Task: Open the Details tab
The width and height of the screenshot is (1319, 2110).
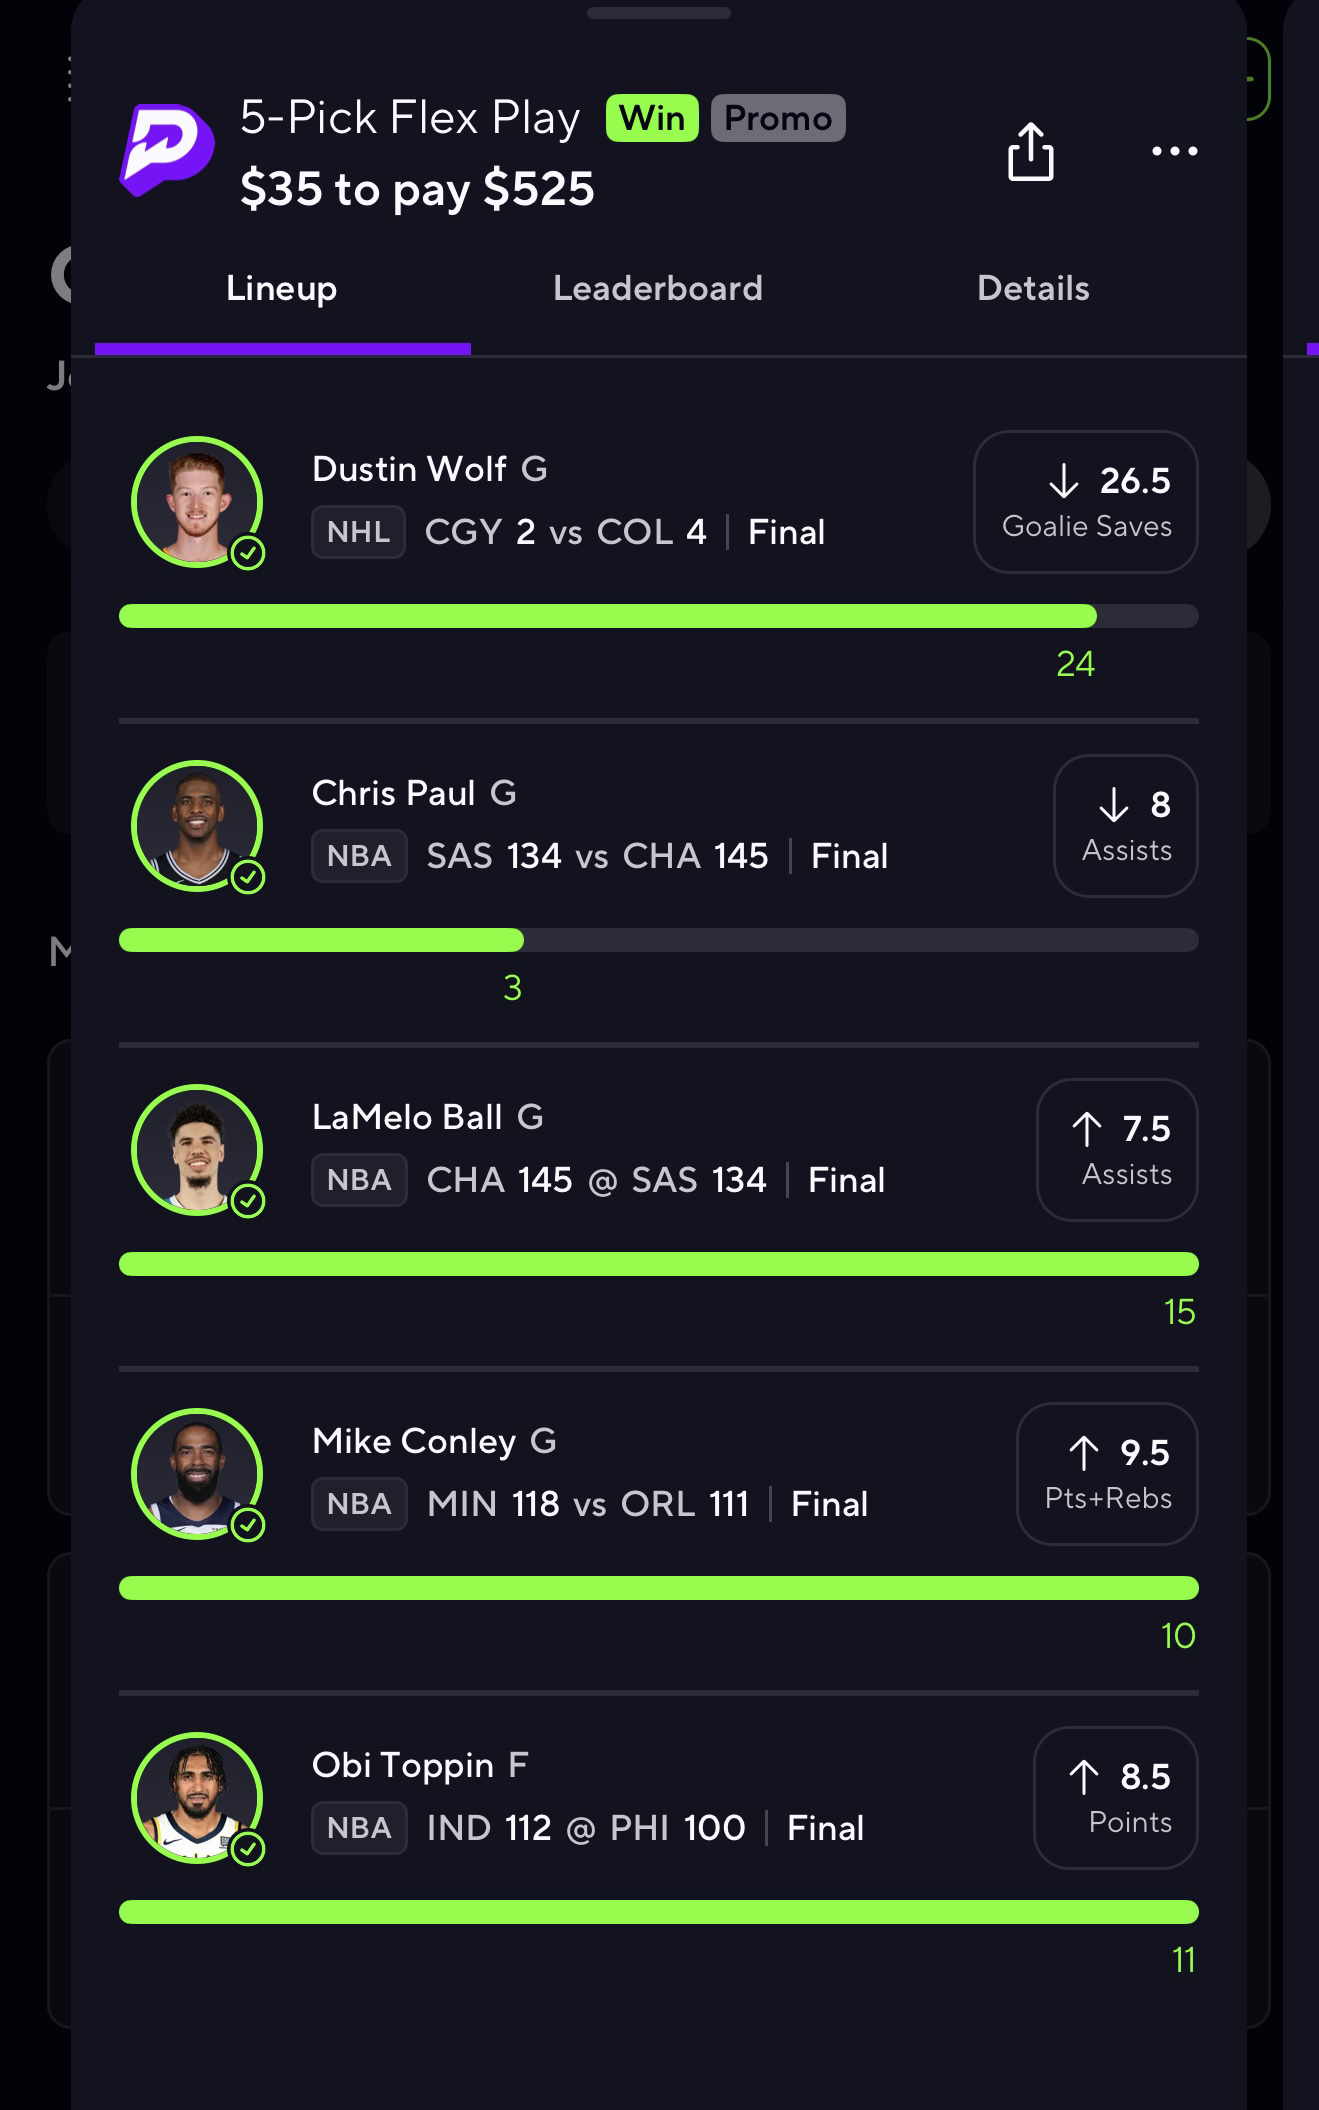Action: click(1033, 289)
